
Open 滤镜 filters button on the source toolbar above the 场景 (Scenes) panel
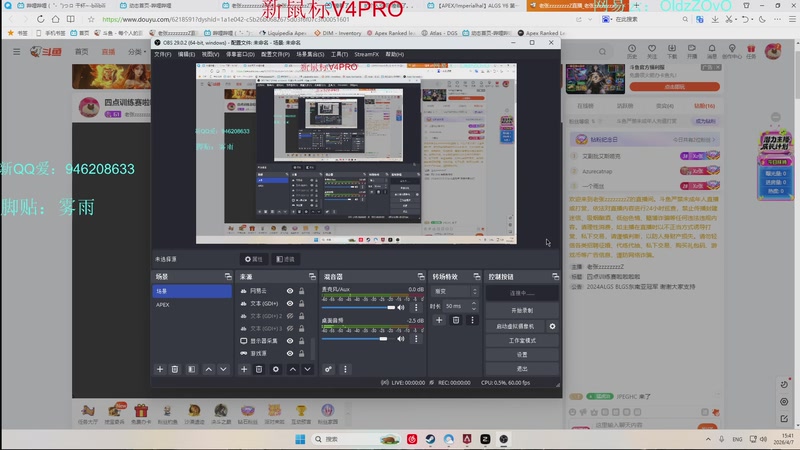click(285, 259)
